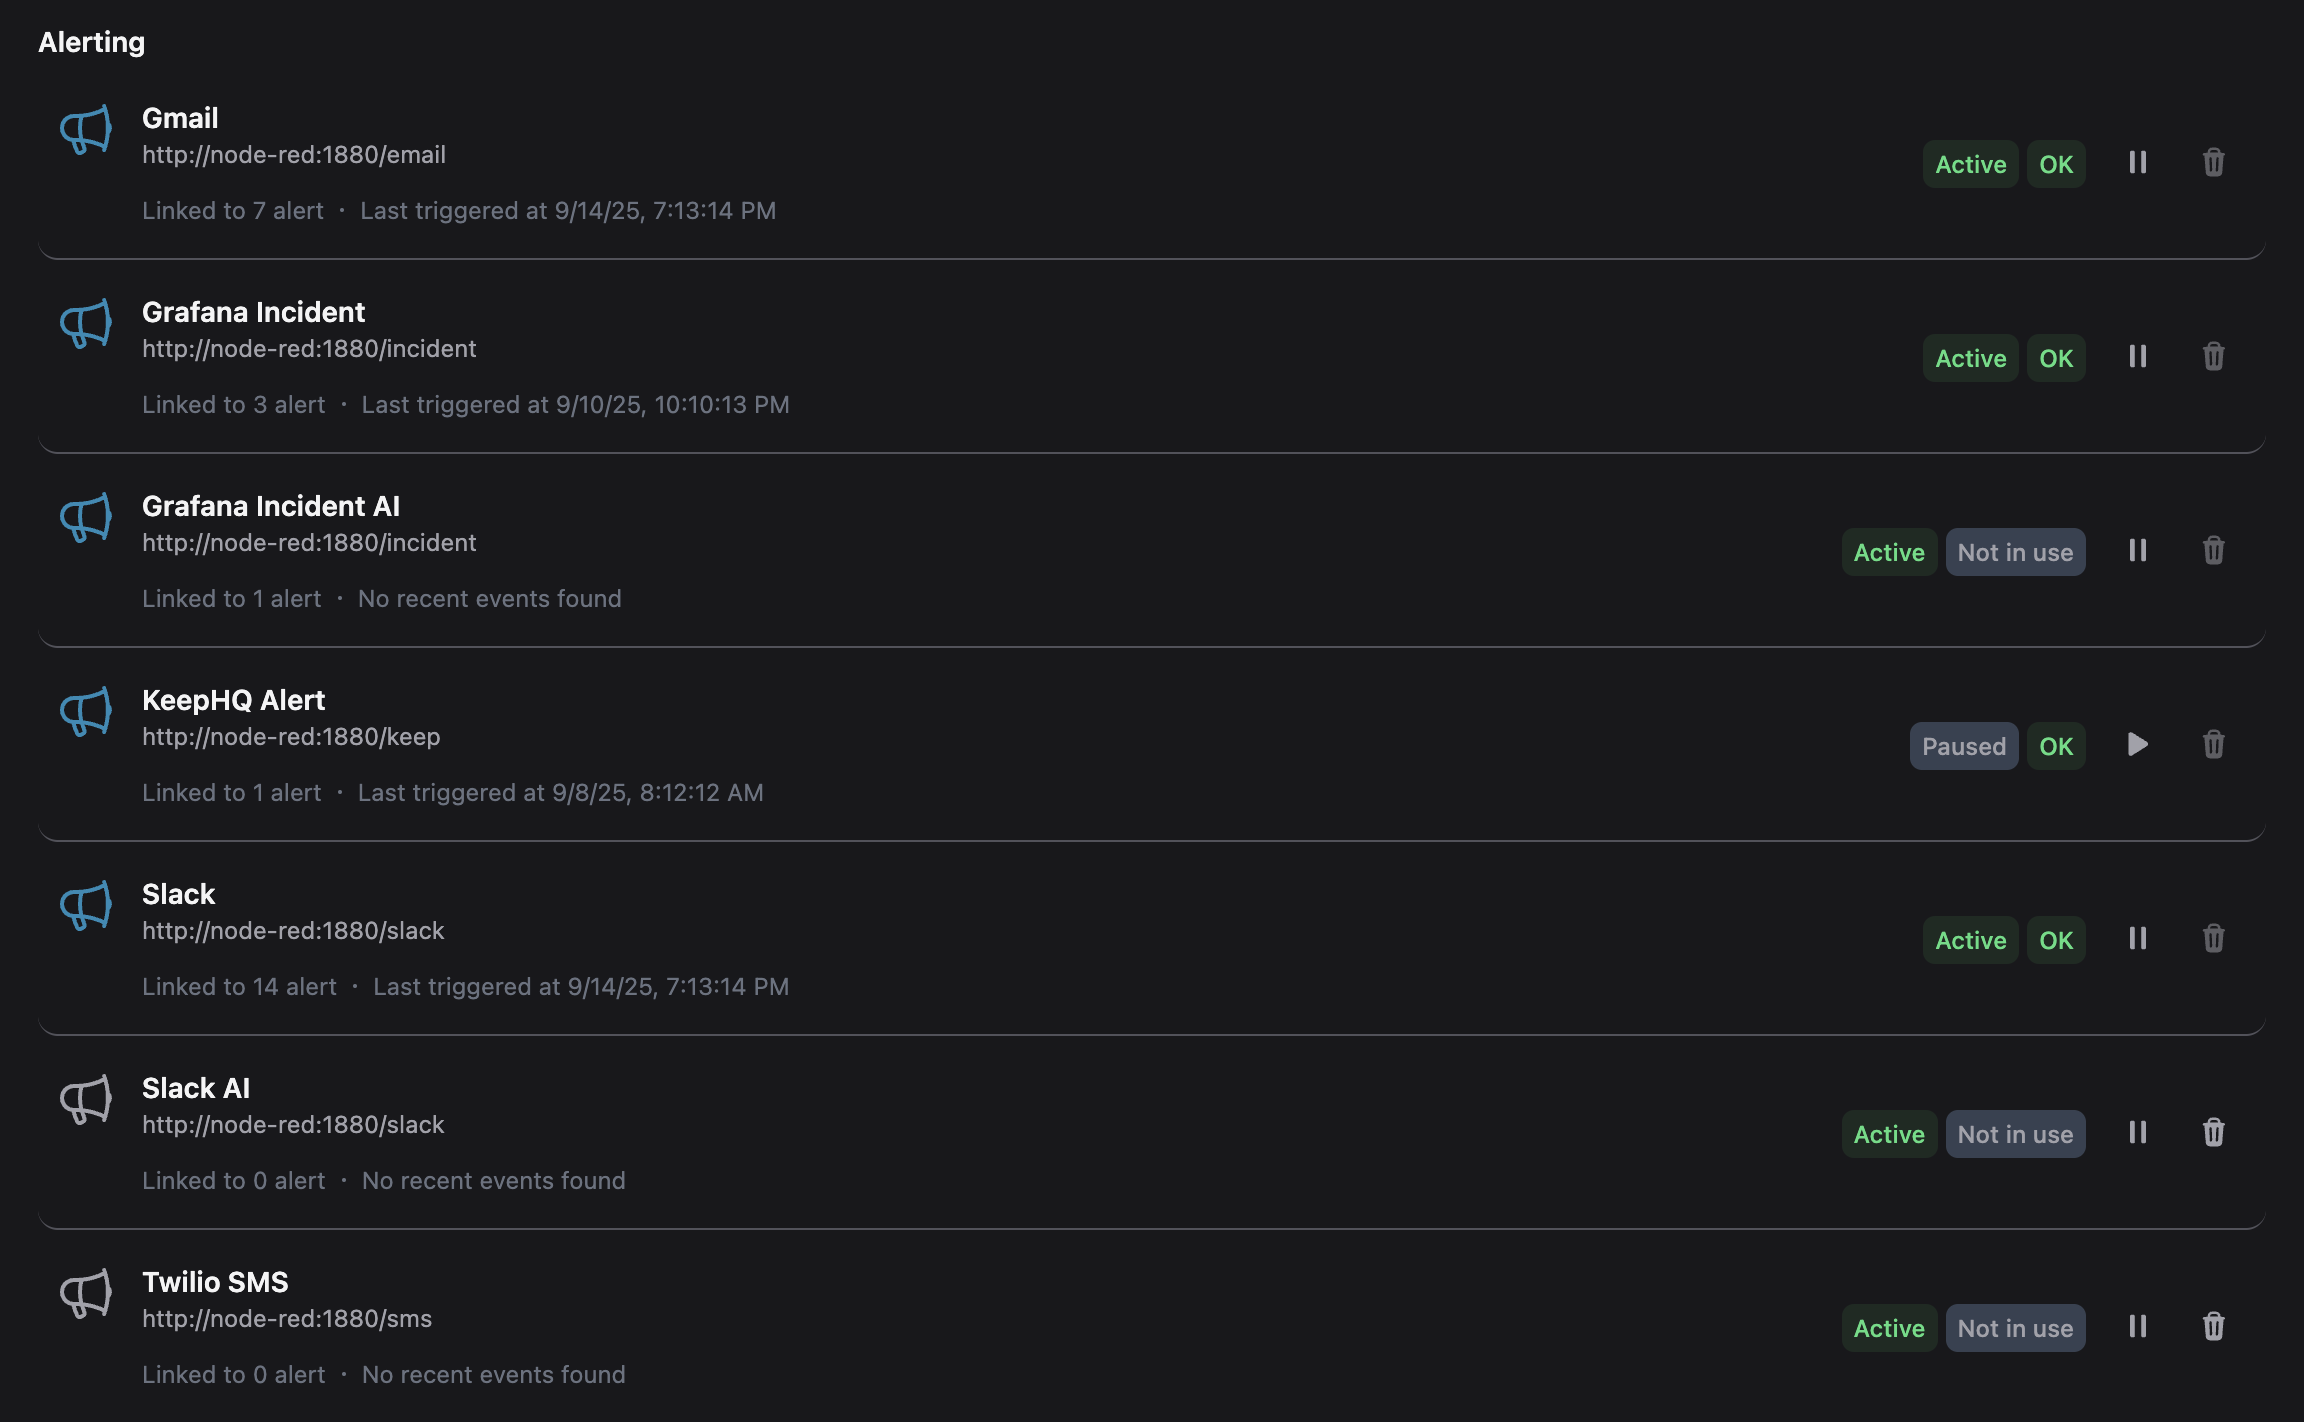The image size is (2304, 1422).
Task: Click the Paused badge on KeepHQ Alert
Action: (1963, 746)
